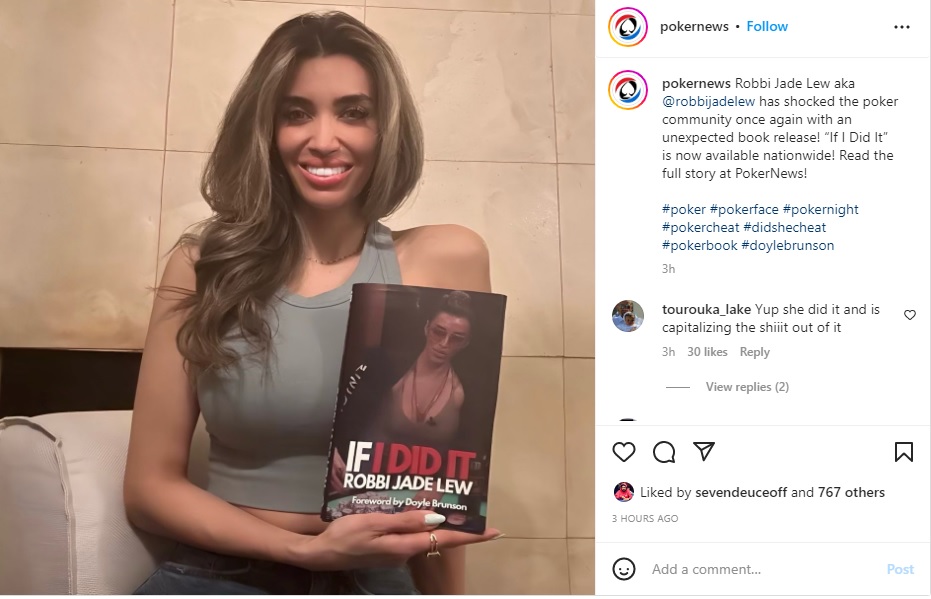Open the @robbijadelew mention link
931x599 pixels.
(708, 102)
